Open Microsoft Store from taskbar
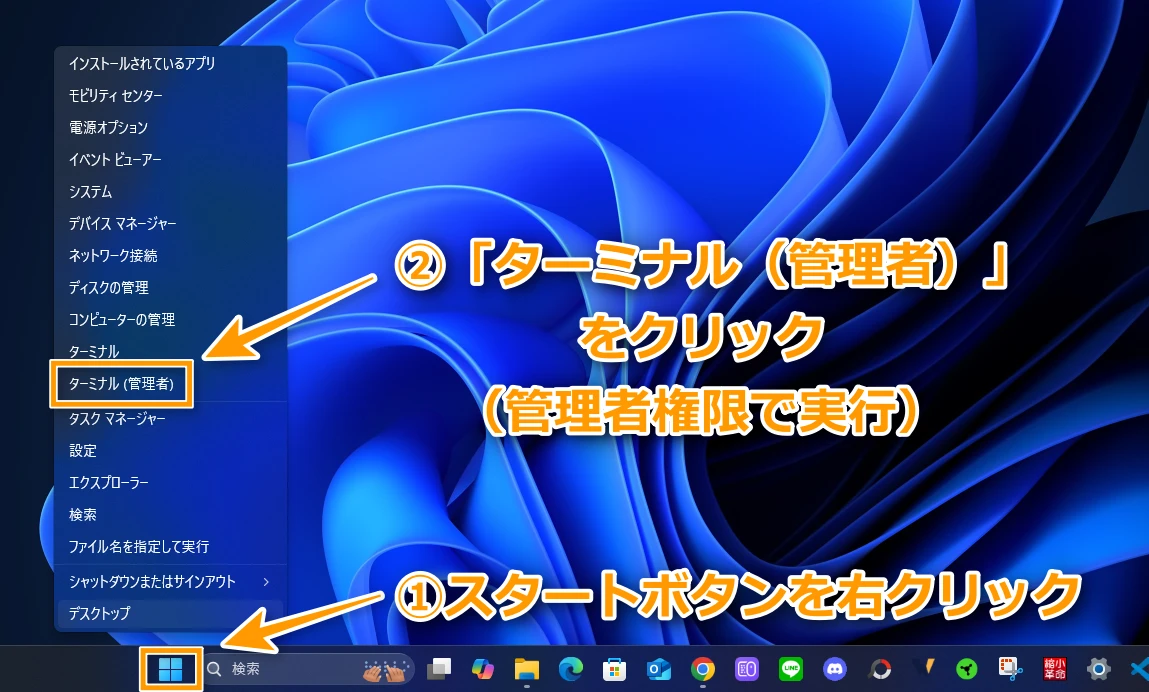The height and width of the screenshot is (692, 1149). [x=615, y=669]
